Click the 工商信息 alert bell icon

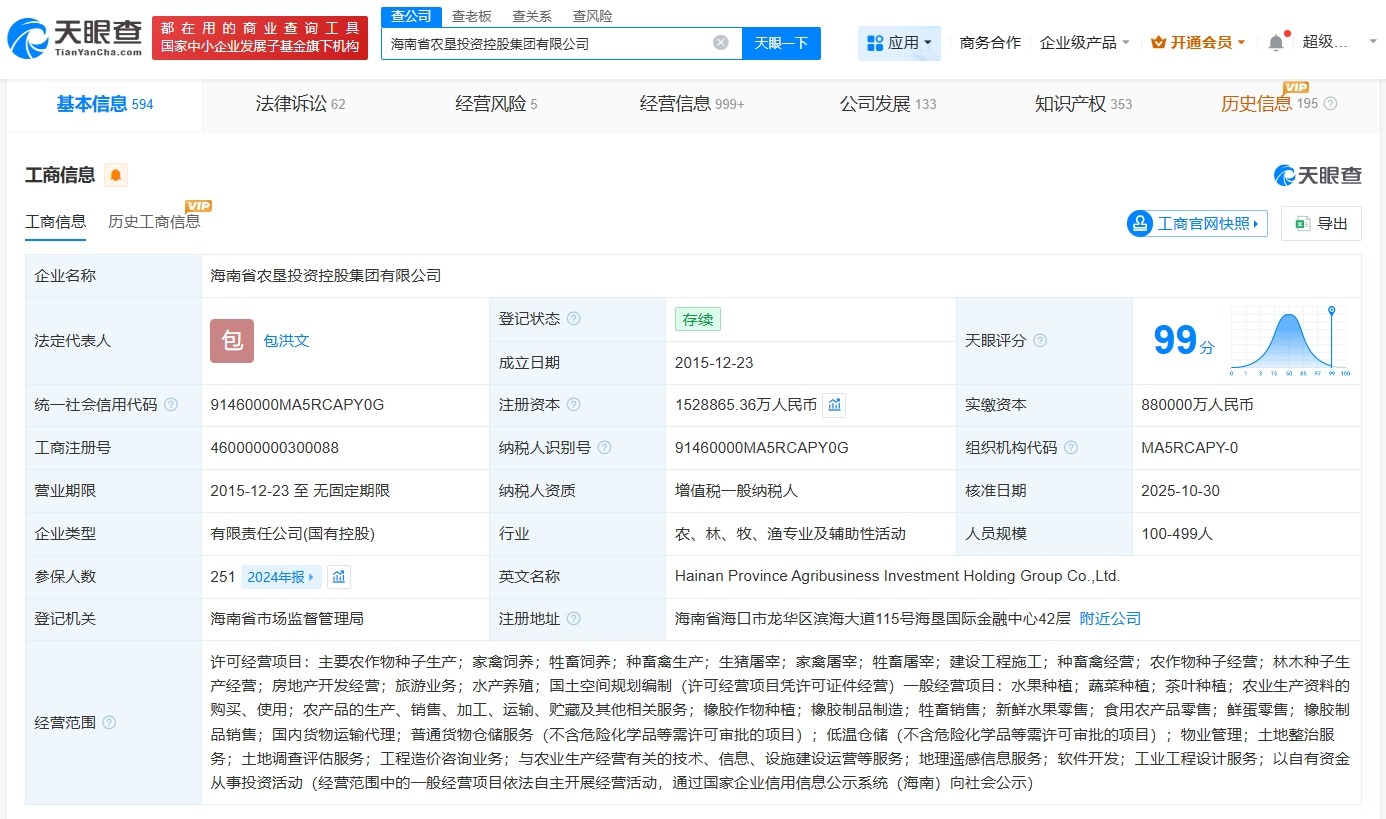(x=115, y=175)
